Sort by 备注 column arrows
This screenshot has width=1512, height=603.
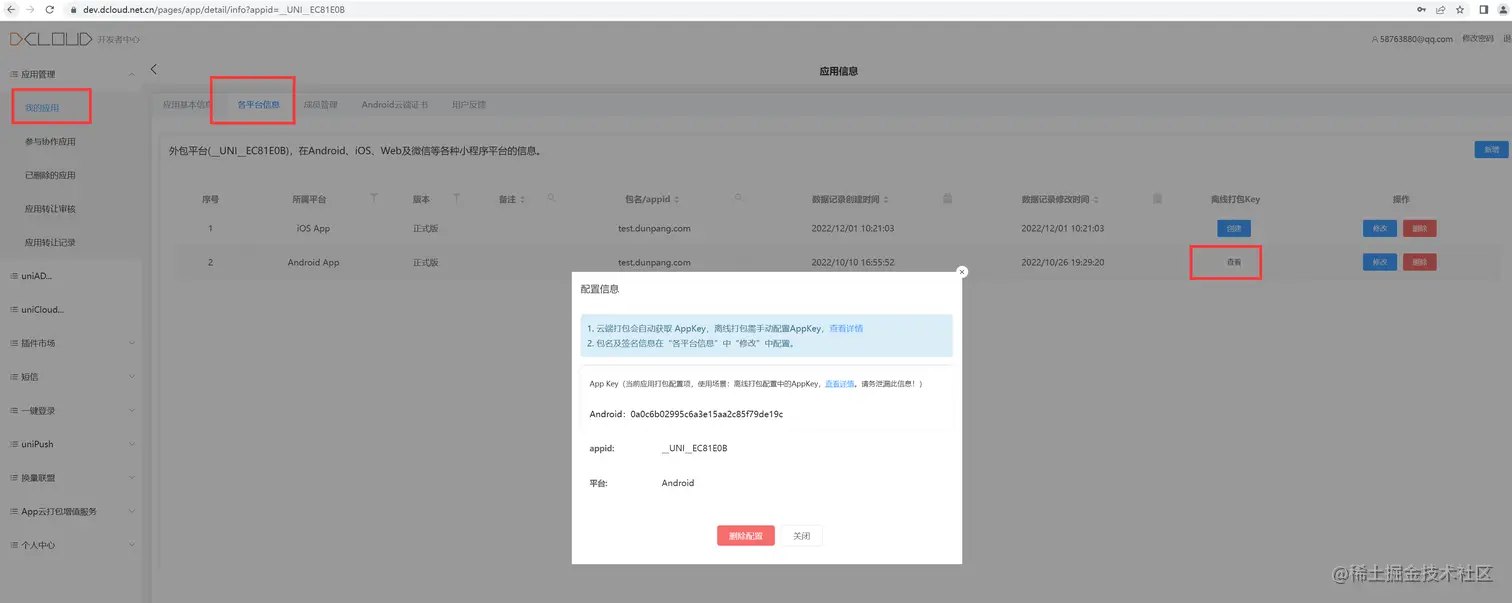tap(522, 200)
